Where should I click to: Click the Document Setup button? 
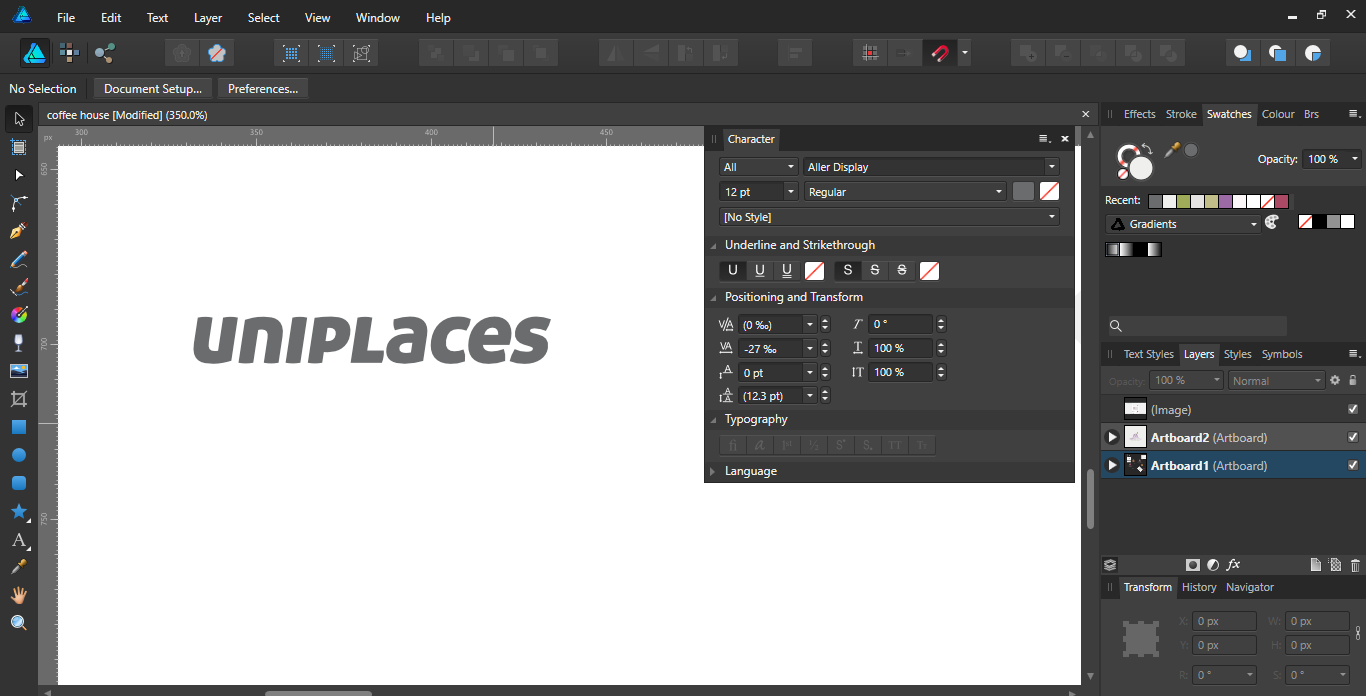tap(153, 89)
